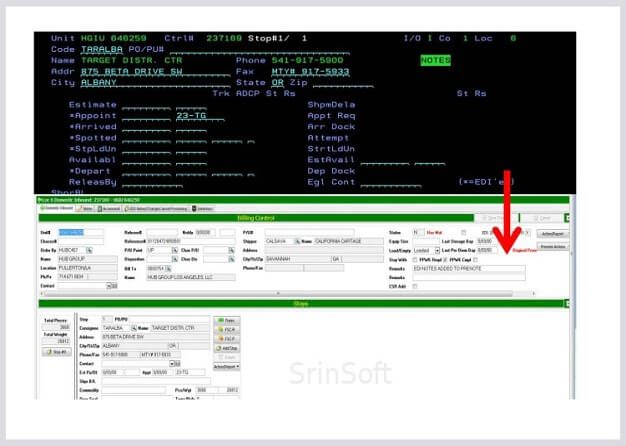Open the Prenote Actions dropdown button

coord(553,246)
